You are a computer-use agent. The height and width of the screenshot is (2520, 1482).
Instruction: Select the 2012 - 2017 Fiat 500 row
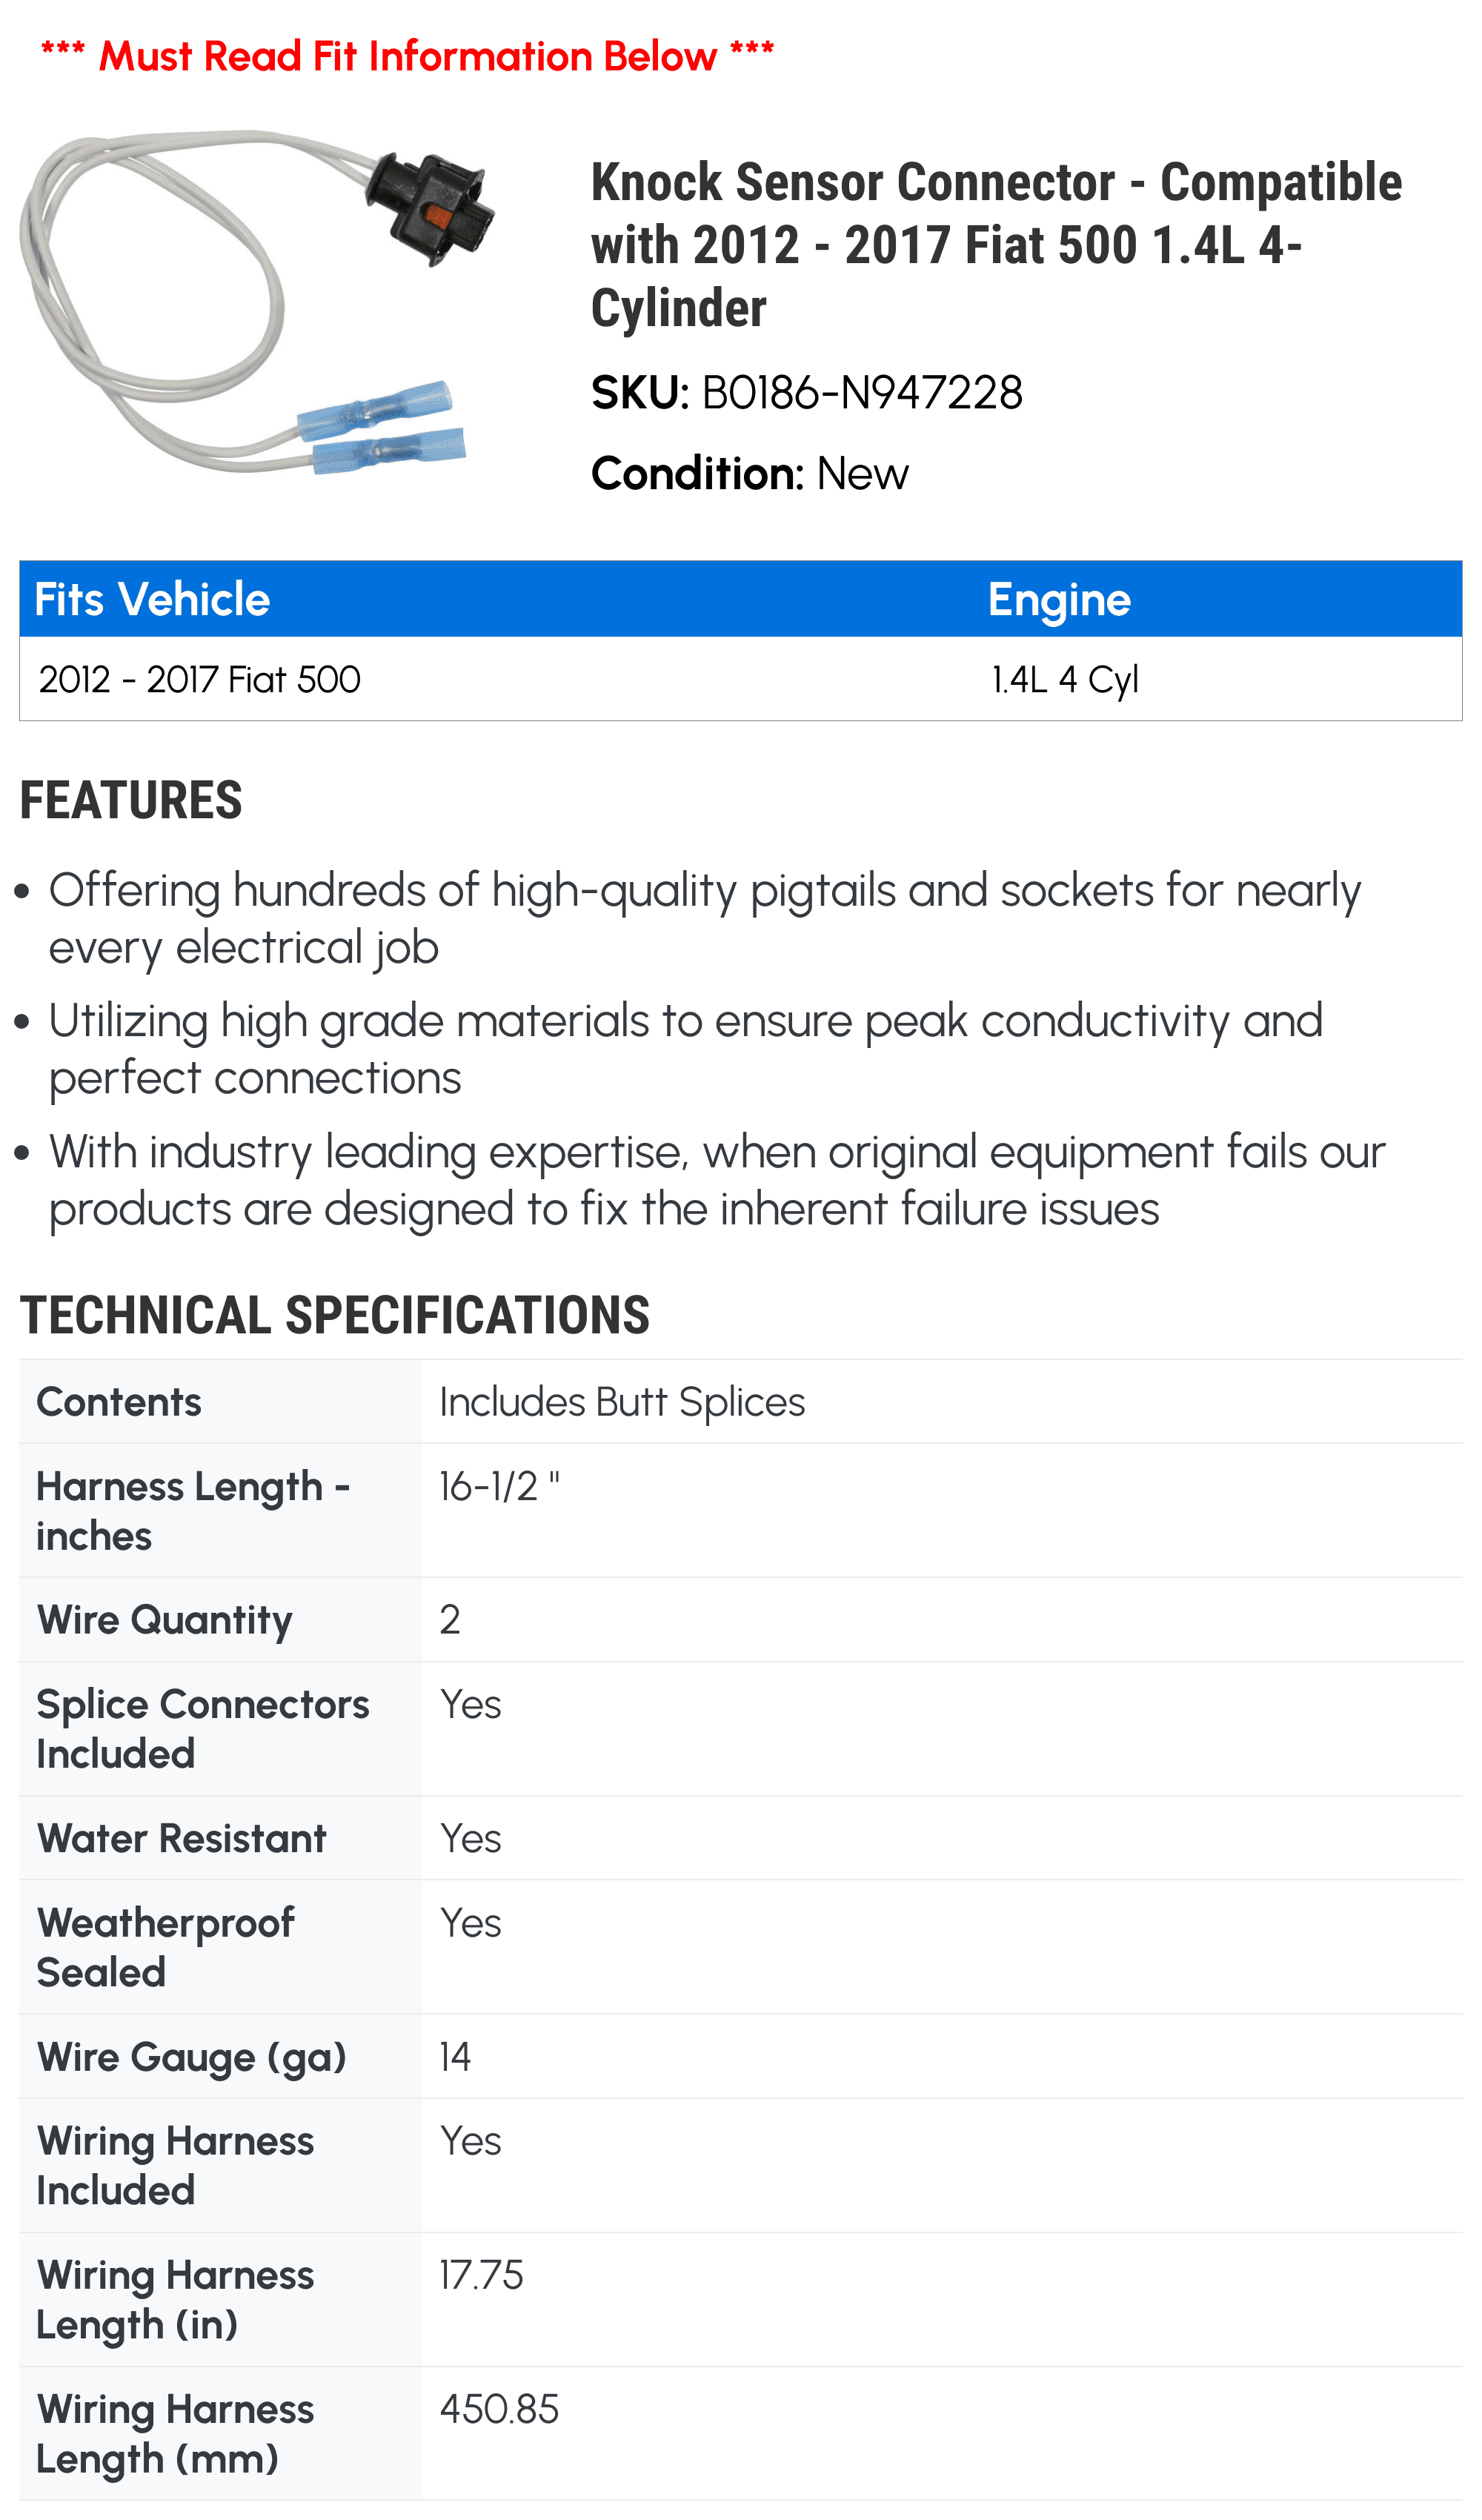click(741, 679)
